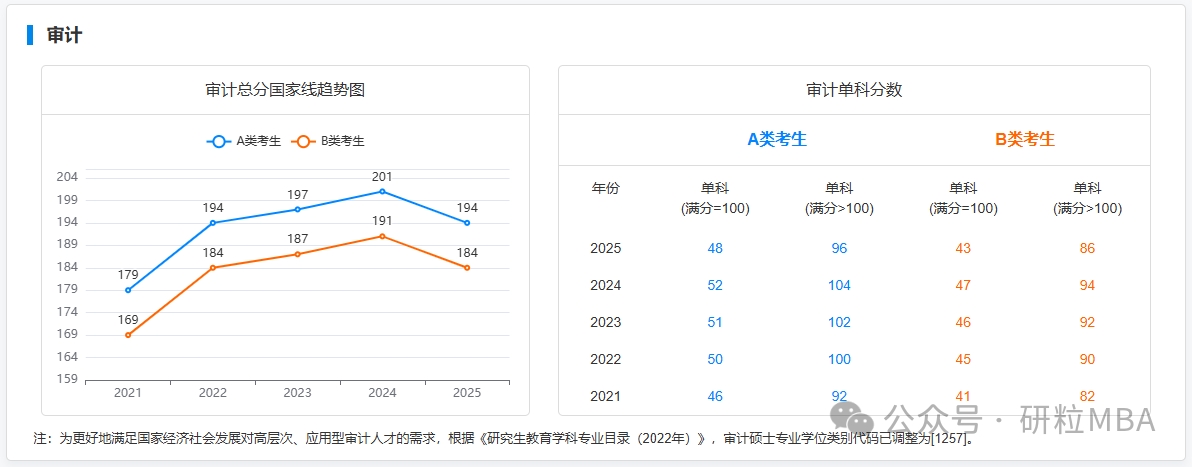Image resolution: width=1192 pixels, height=467 pixels.
Task: Click the 2021 row B类 score 41
Action: pyautogui.click(x=963, y=397)
